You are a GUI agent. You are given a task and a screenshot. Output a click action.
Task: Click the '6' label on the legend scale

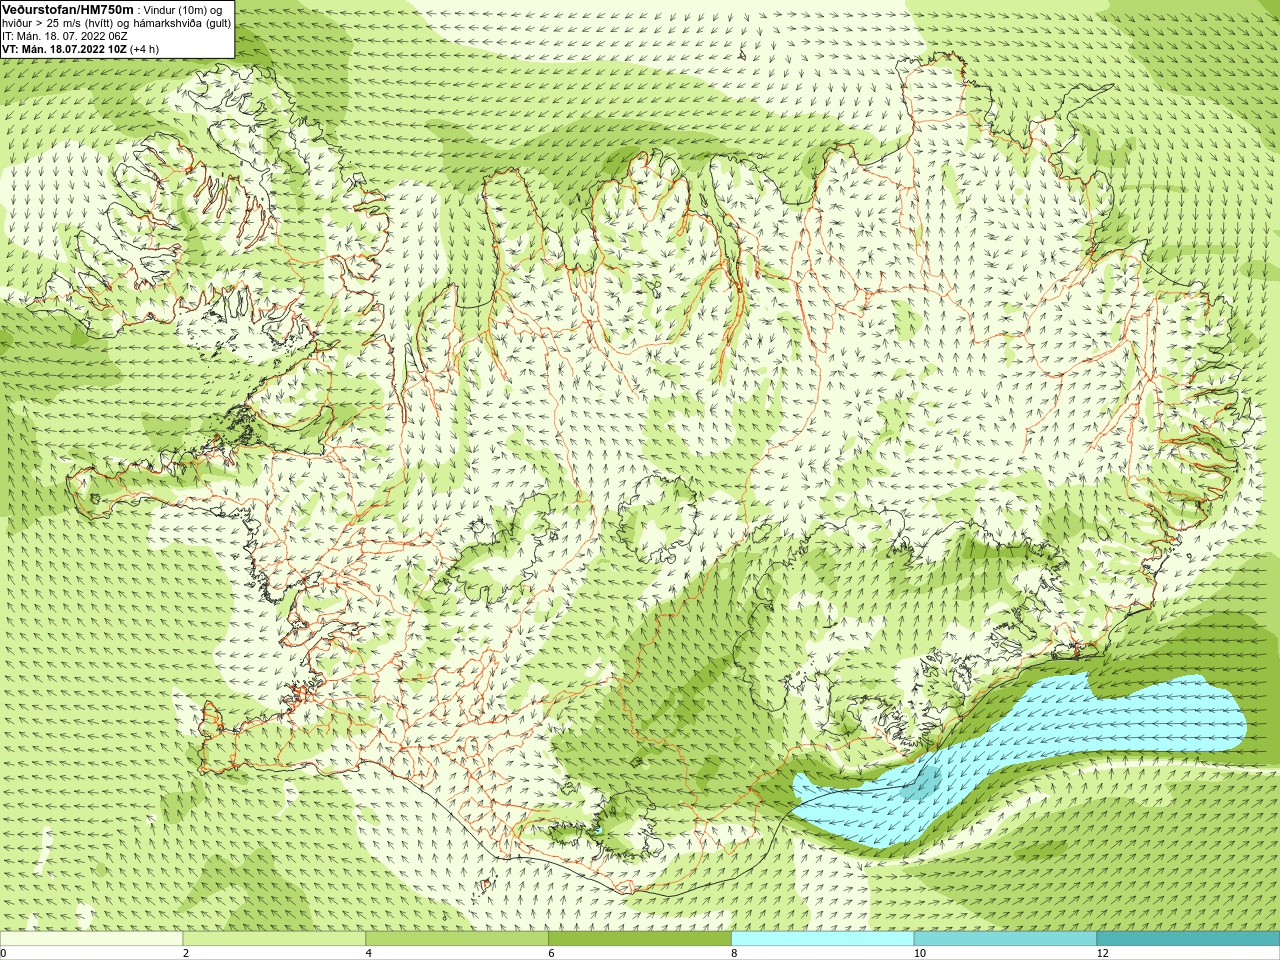tap(552, 953)
